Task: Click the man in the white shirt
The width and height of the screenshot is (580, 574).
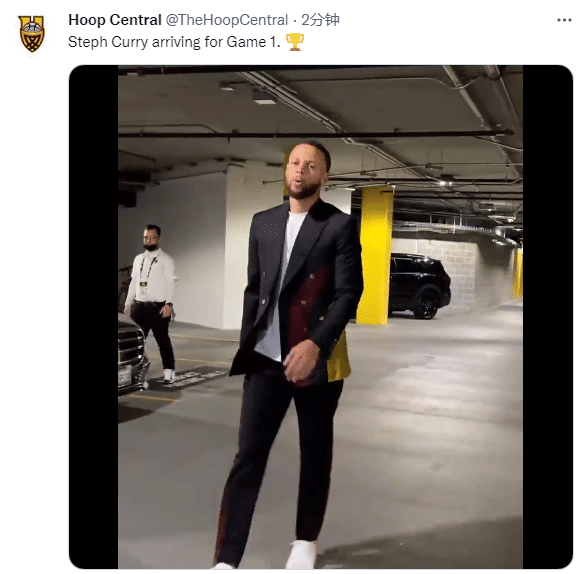Action: point(152,301)
